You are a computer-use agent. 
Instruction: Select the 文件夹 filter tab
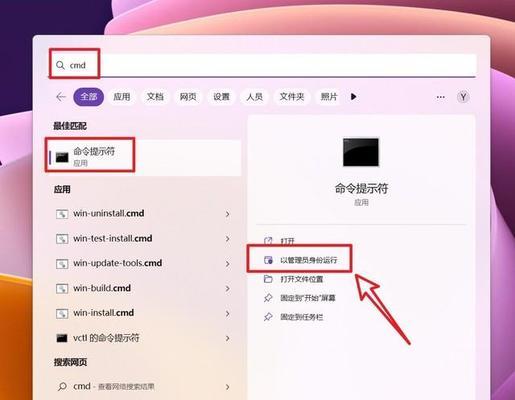[x=292, y=97]
